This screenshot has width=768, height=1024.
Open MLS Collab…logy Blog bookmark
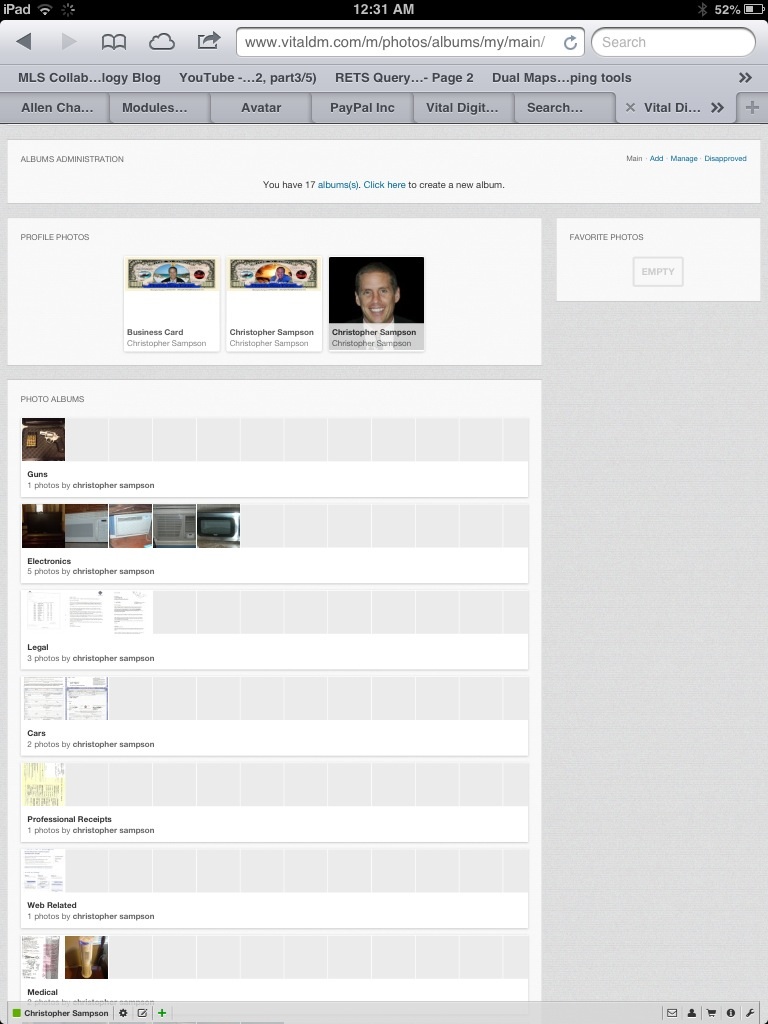pos(89,78)
